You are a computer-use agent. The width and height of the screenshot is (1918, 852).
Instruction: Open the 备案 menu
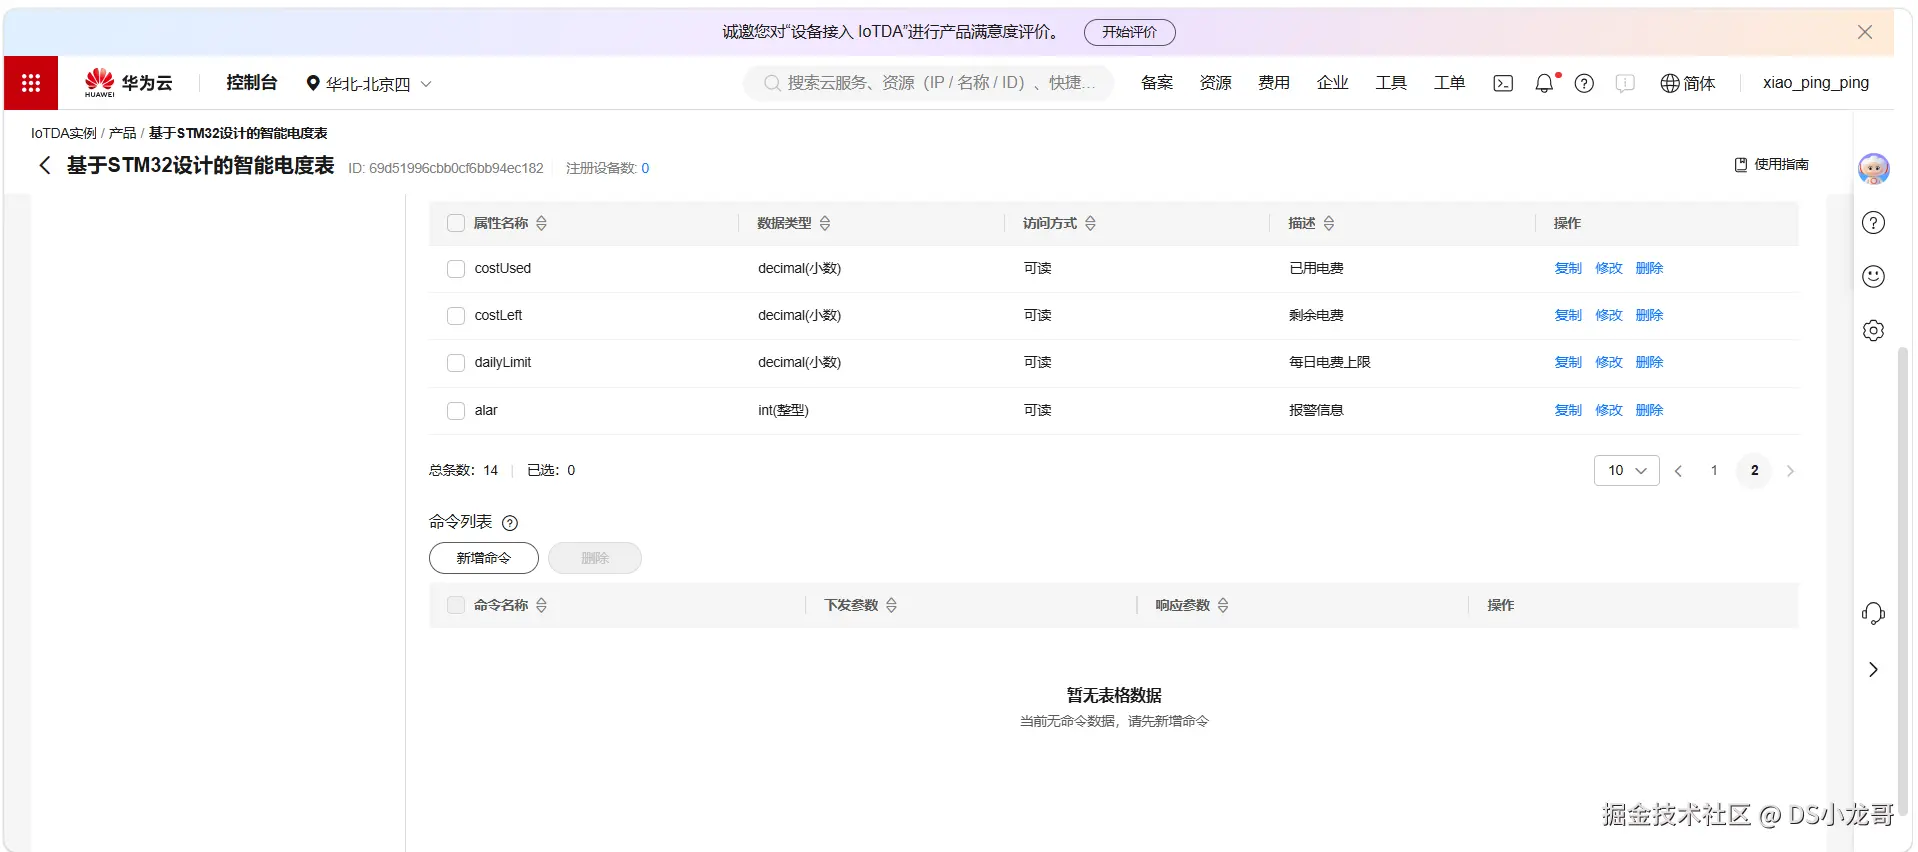(x=1157, y=83)
